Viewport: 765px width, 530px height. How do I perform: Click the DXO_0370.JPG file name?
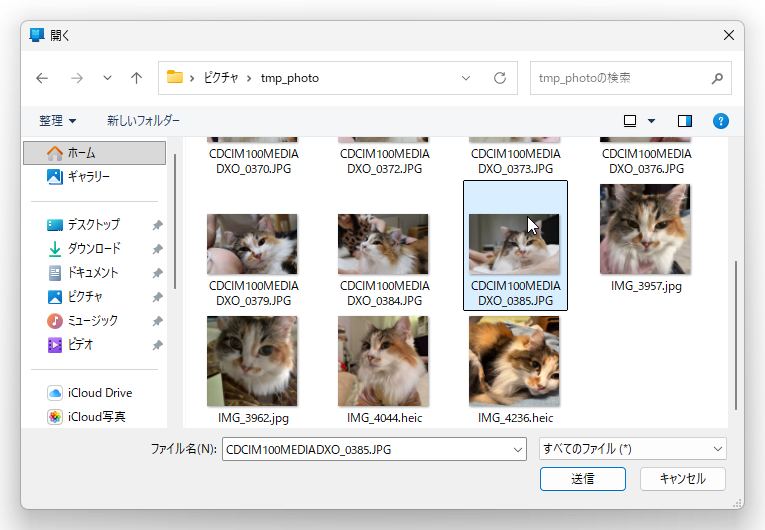(x=254, y=161)
